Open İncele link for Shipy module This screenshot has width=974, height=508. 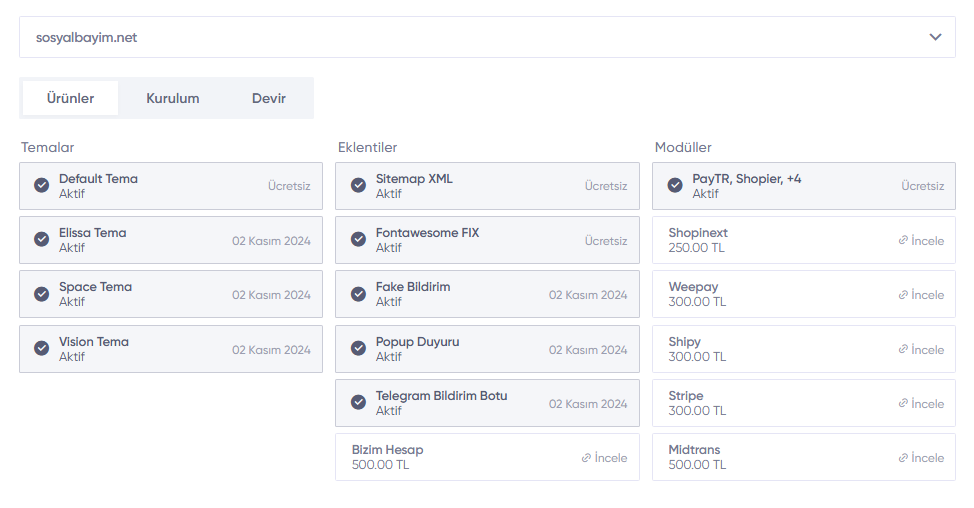coord(921,350)
